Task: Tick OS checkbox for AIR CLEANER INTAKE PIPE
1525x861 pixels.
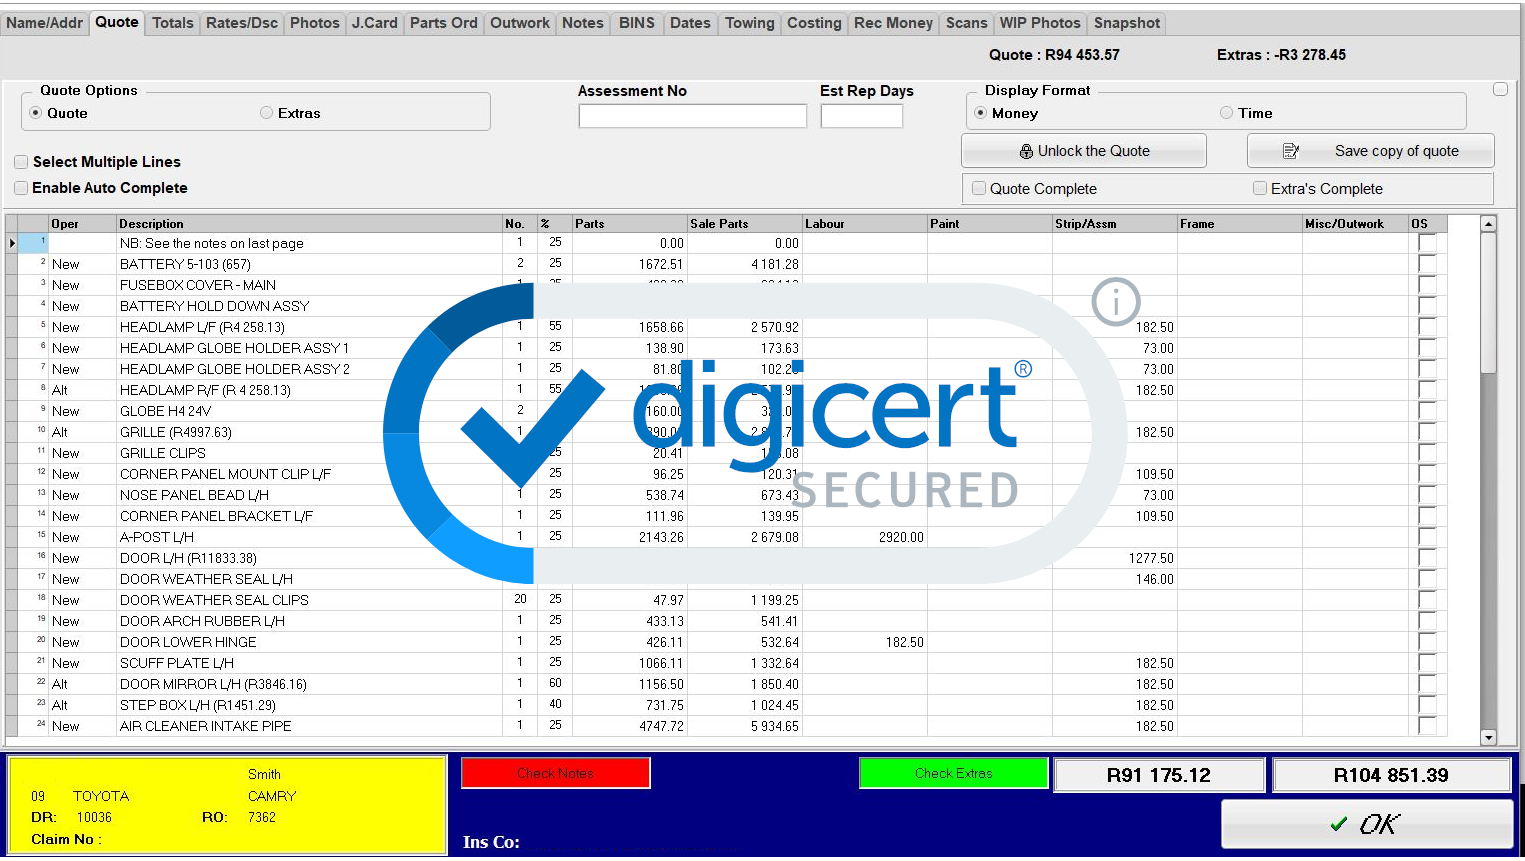Action: pos(1427,726)
